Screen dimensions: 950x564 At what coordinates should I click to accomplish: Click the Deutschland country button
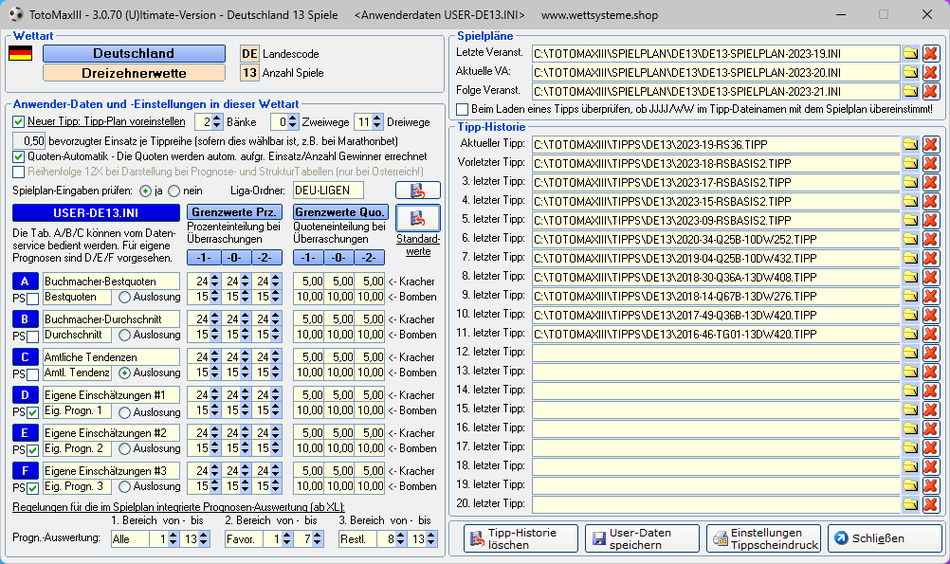pos(134,53)
